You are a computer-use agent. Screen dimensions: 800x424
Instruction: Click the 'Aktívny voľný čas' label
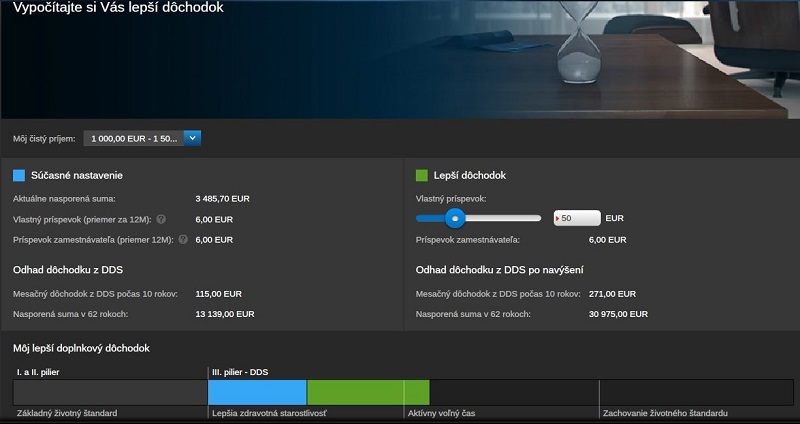pyautogui.click(x=441, y=413)
